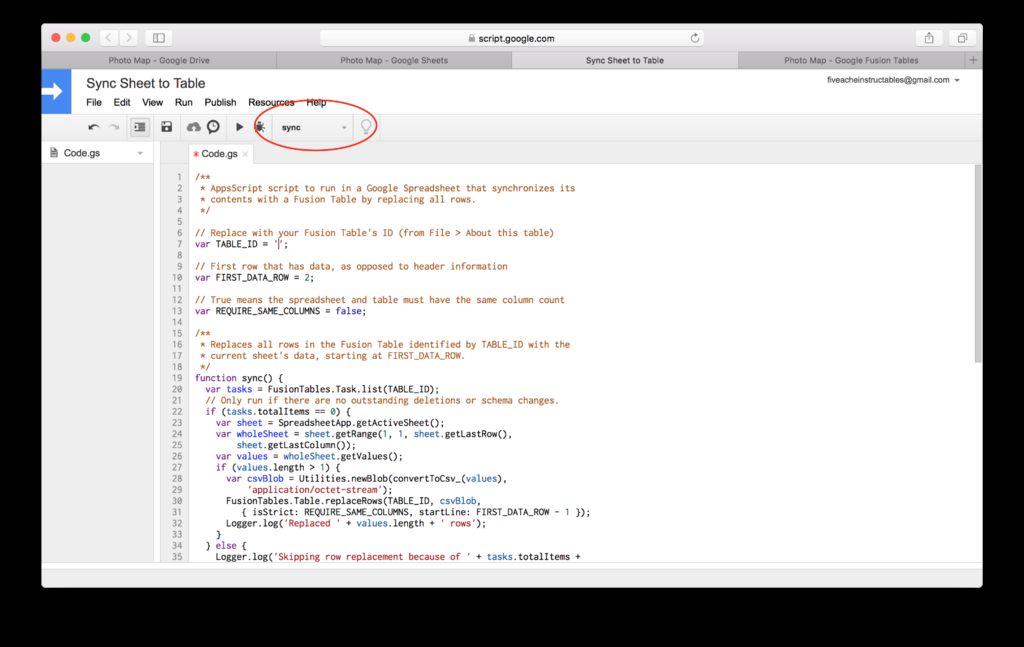1024x647 pixels.
Task: Toggle the Safari sidebar button
Action: pos(159,38)
